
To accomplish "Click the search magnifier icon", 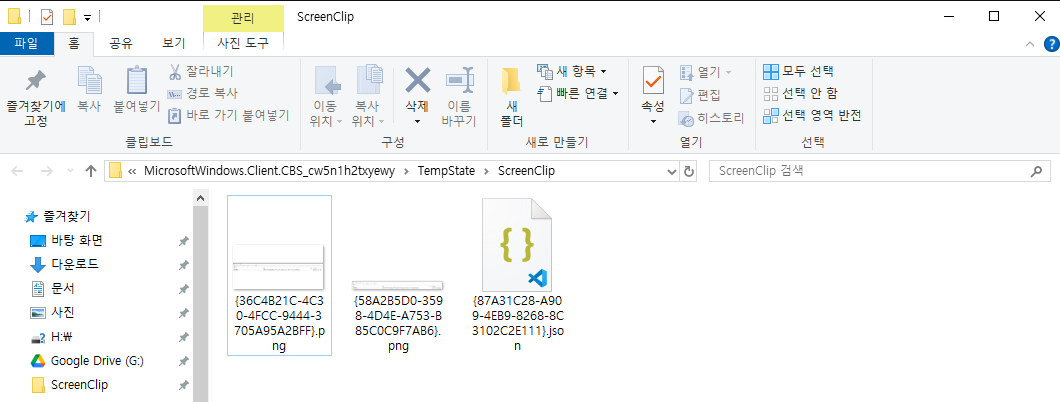I will click(x=1036, y=172).
